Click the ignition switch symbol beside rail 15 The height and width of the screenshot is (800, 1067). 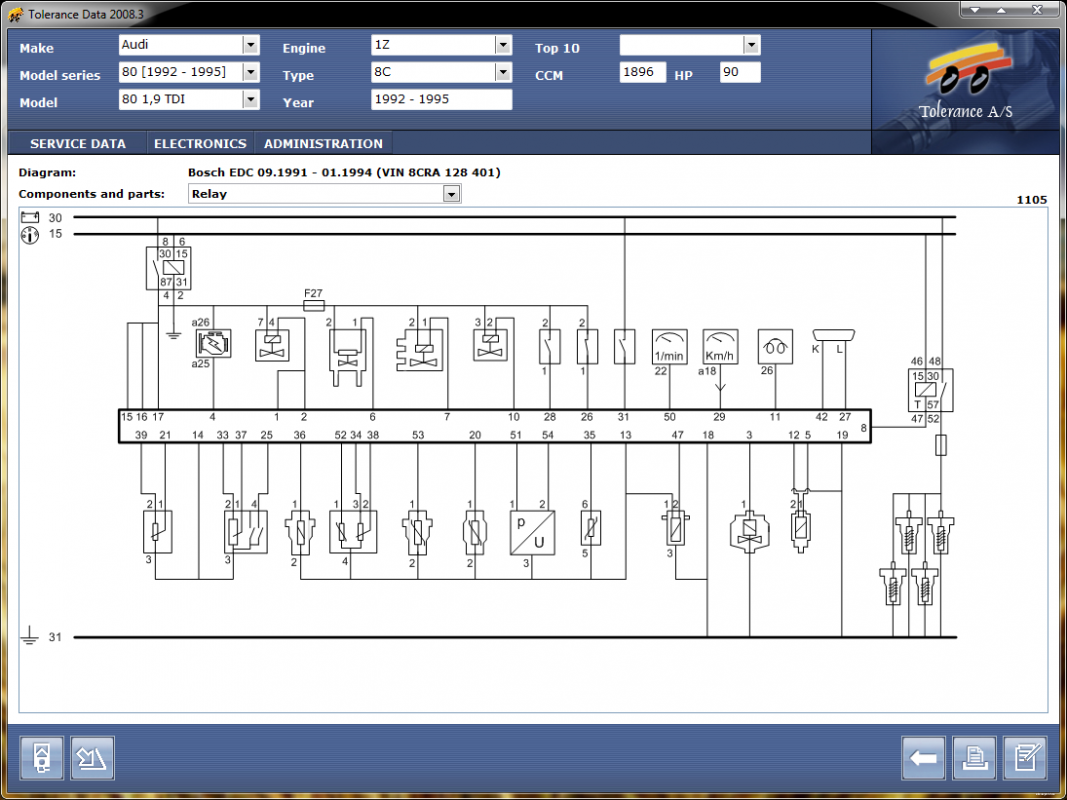pyautogui.click(x=30, y=235)
